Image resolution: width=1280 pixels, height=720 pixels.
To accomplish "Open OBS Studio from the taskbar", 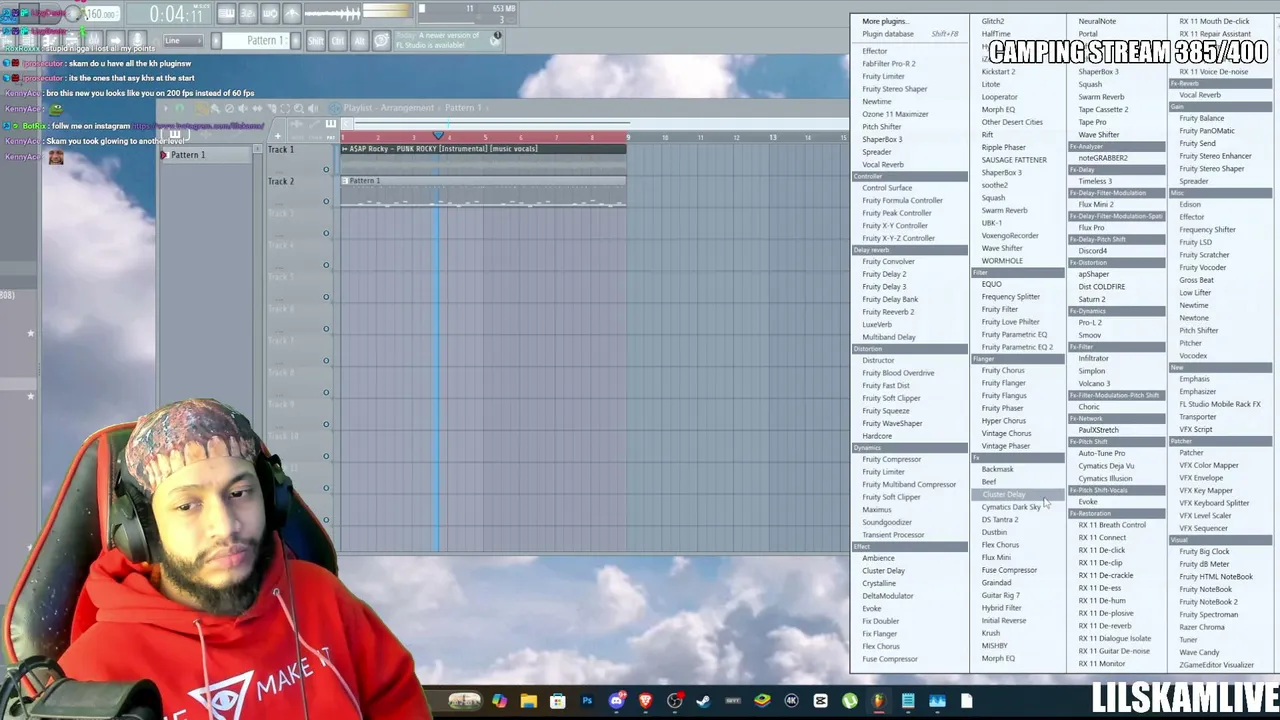I will click(675, 701).
